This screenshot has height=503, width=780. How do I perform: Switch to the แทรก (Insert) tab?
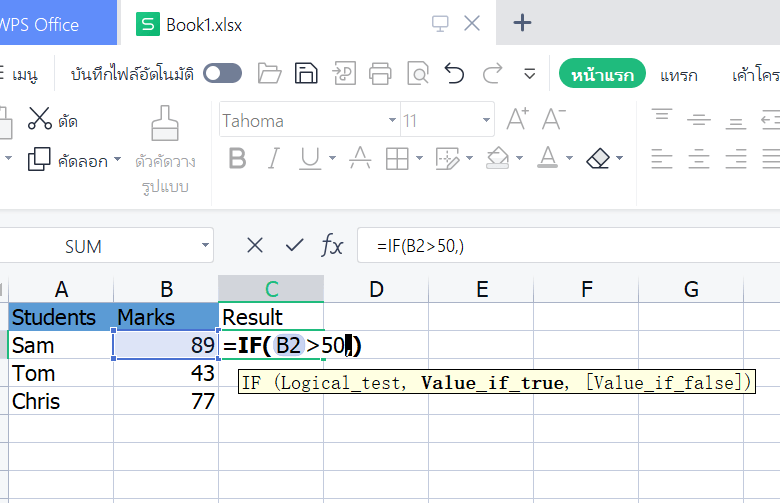[x=679, y=75]
